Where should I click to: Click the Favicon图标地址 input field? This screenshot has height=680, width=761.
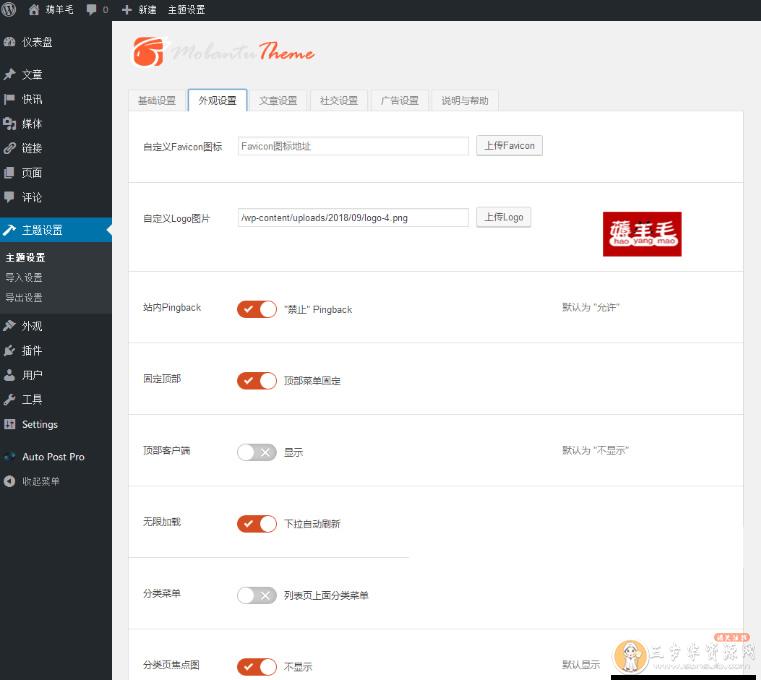point(352,146)
